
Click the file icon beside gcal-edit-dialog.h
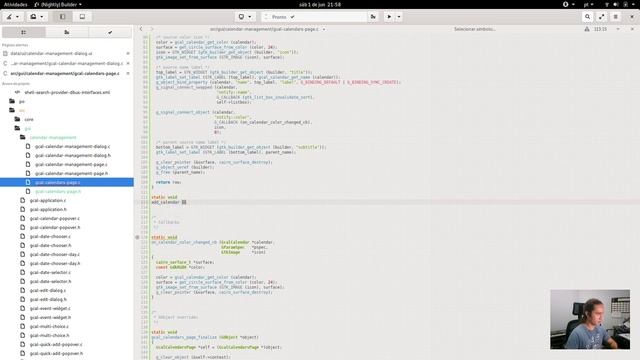[x=22, y=299]
